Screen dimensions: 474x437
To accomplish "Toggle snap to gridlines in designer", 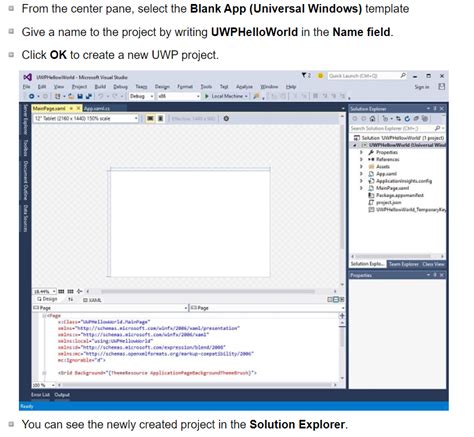I will click(70, 292).
